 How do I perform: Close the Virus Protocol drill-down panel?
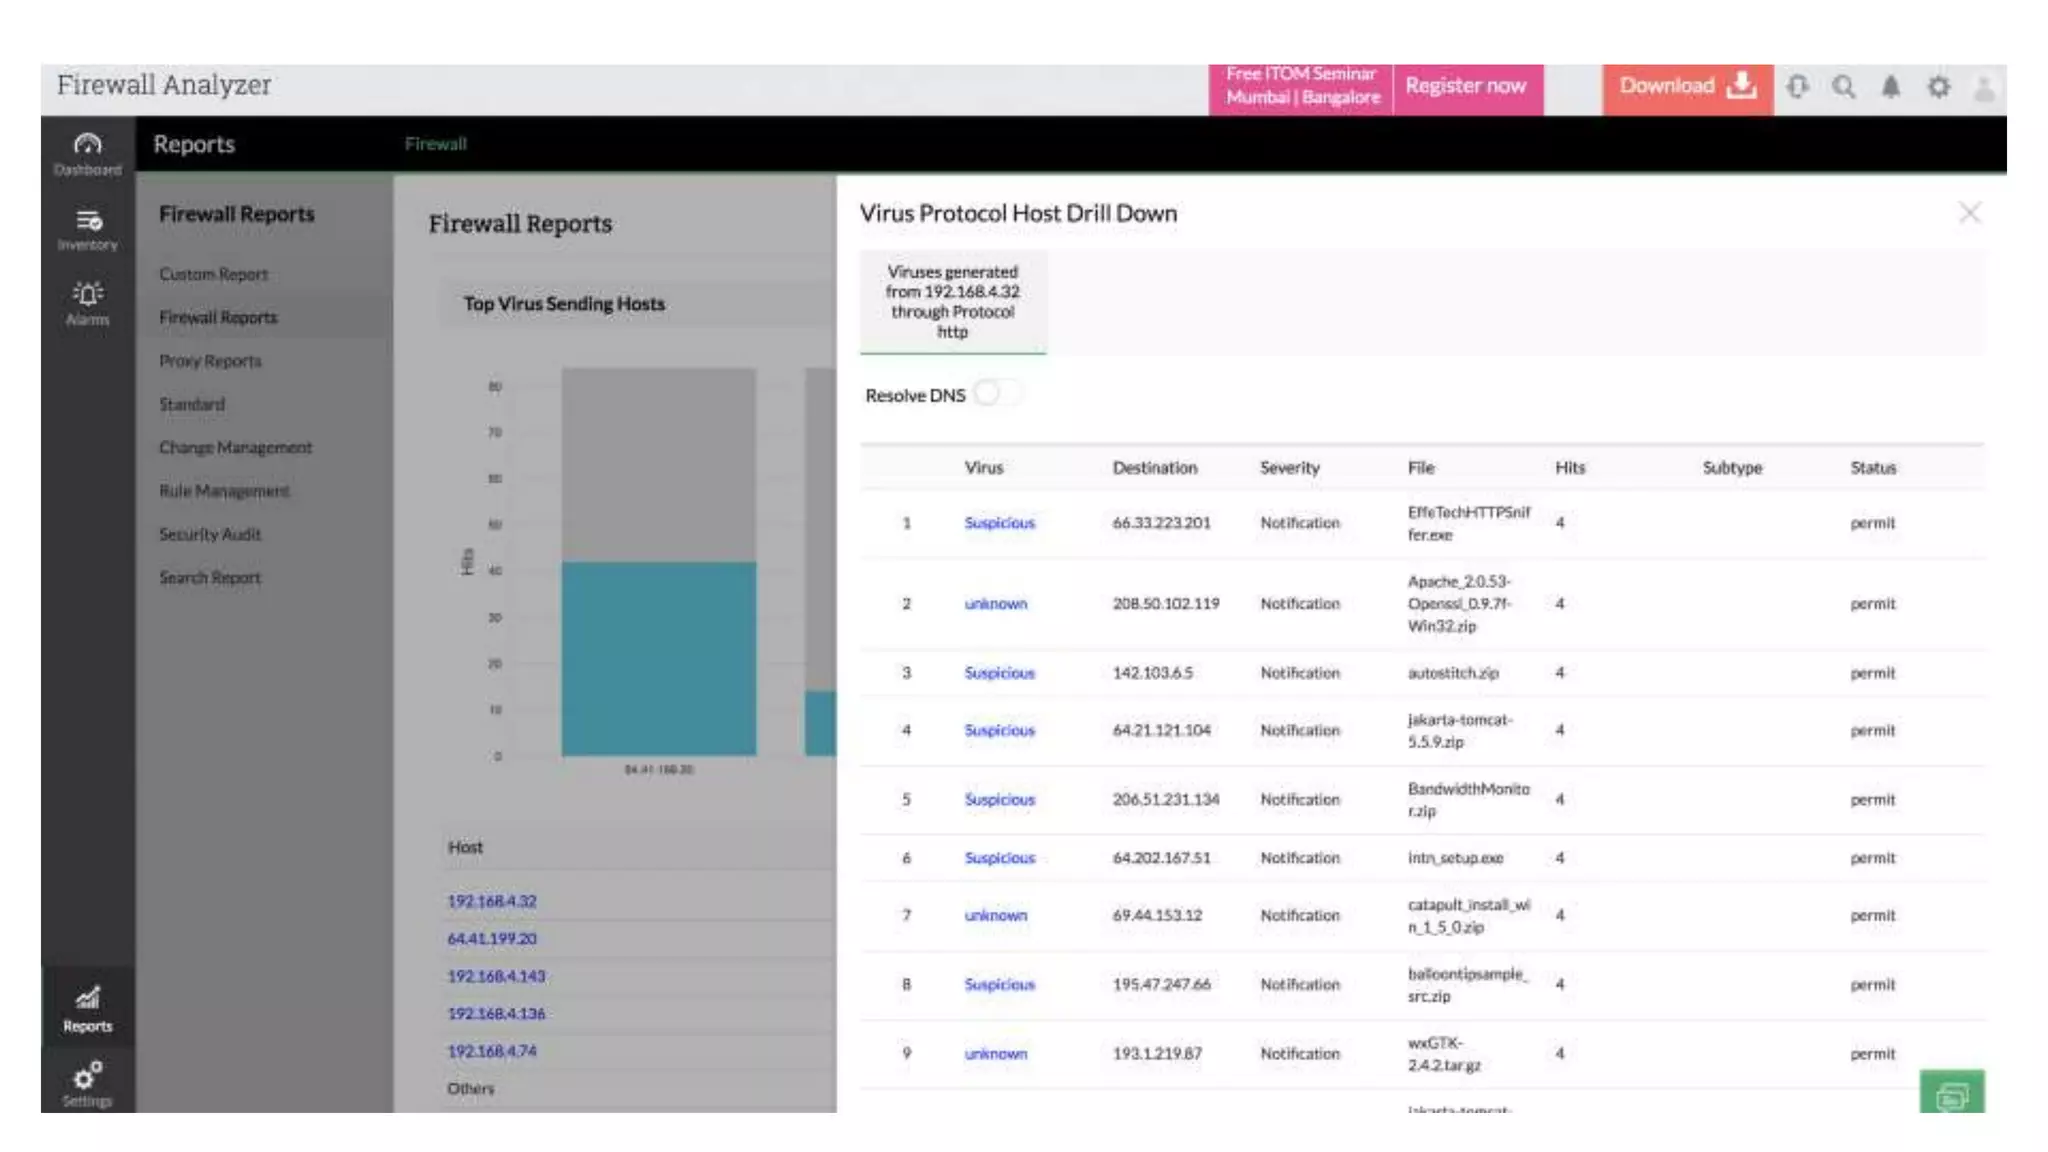pos(1969,213)
